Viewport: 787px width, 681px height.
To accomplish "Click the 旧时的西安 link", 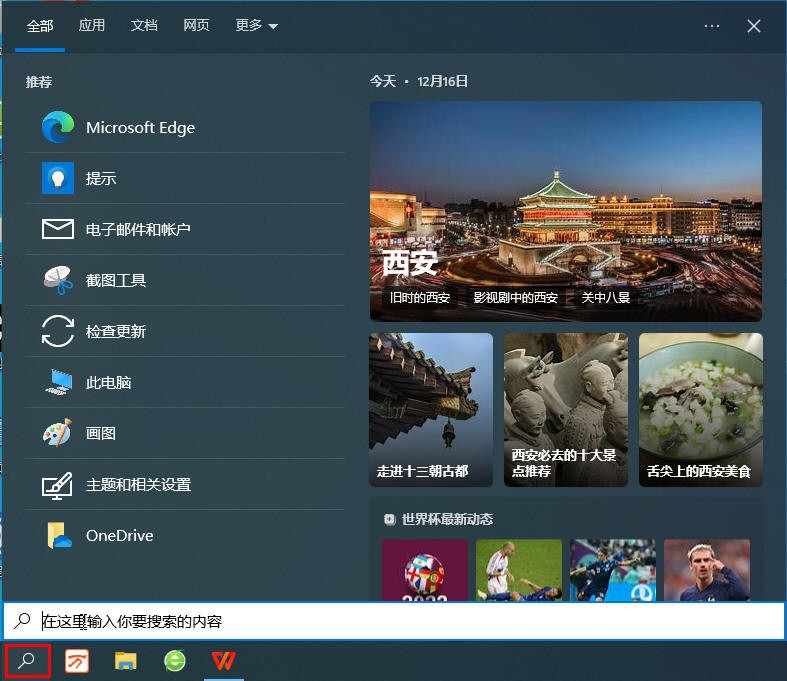I will point(420,298).
